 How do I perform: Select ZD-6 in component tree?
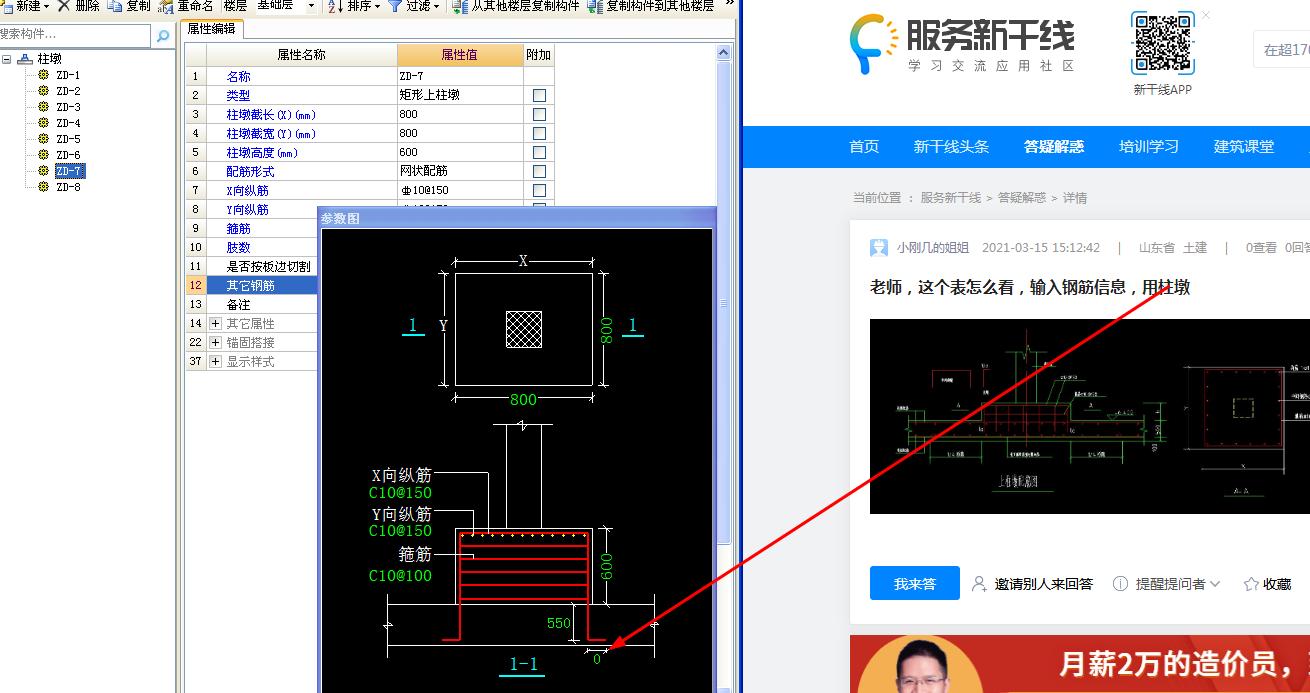tap(68, 155)
